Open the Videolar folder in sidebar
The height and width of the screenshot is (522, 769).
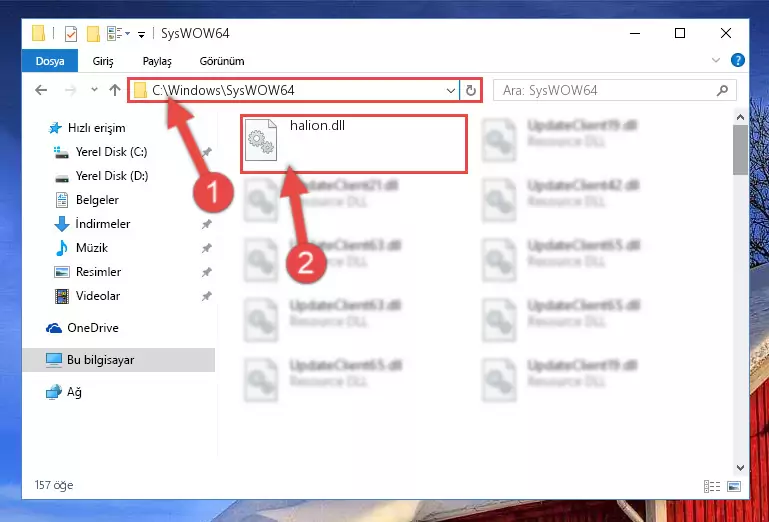[98, 296]
